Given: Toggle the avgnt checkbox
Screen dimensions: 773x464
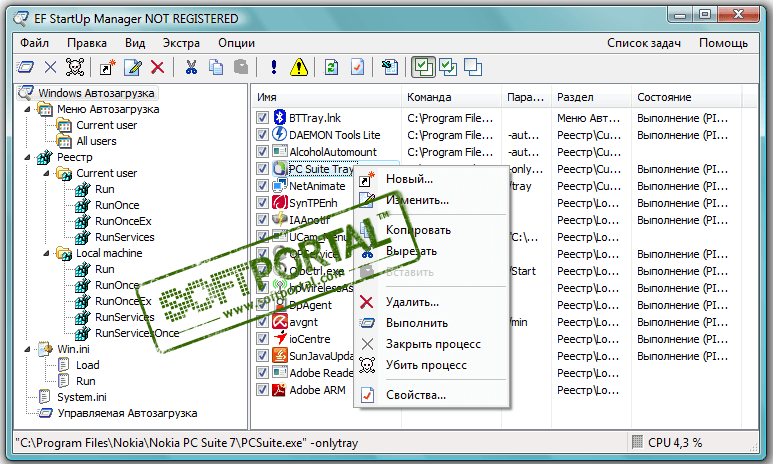Looking at the screenshot, I should pyautogui.click(x=262, y=322).
